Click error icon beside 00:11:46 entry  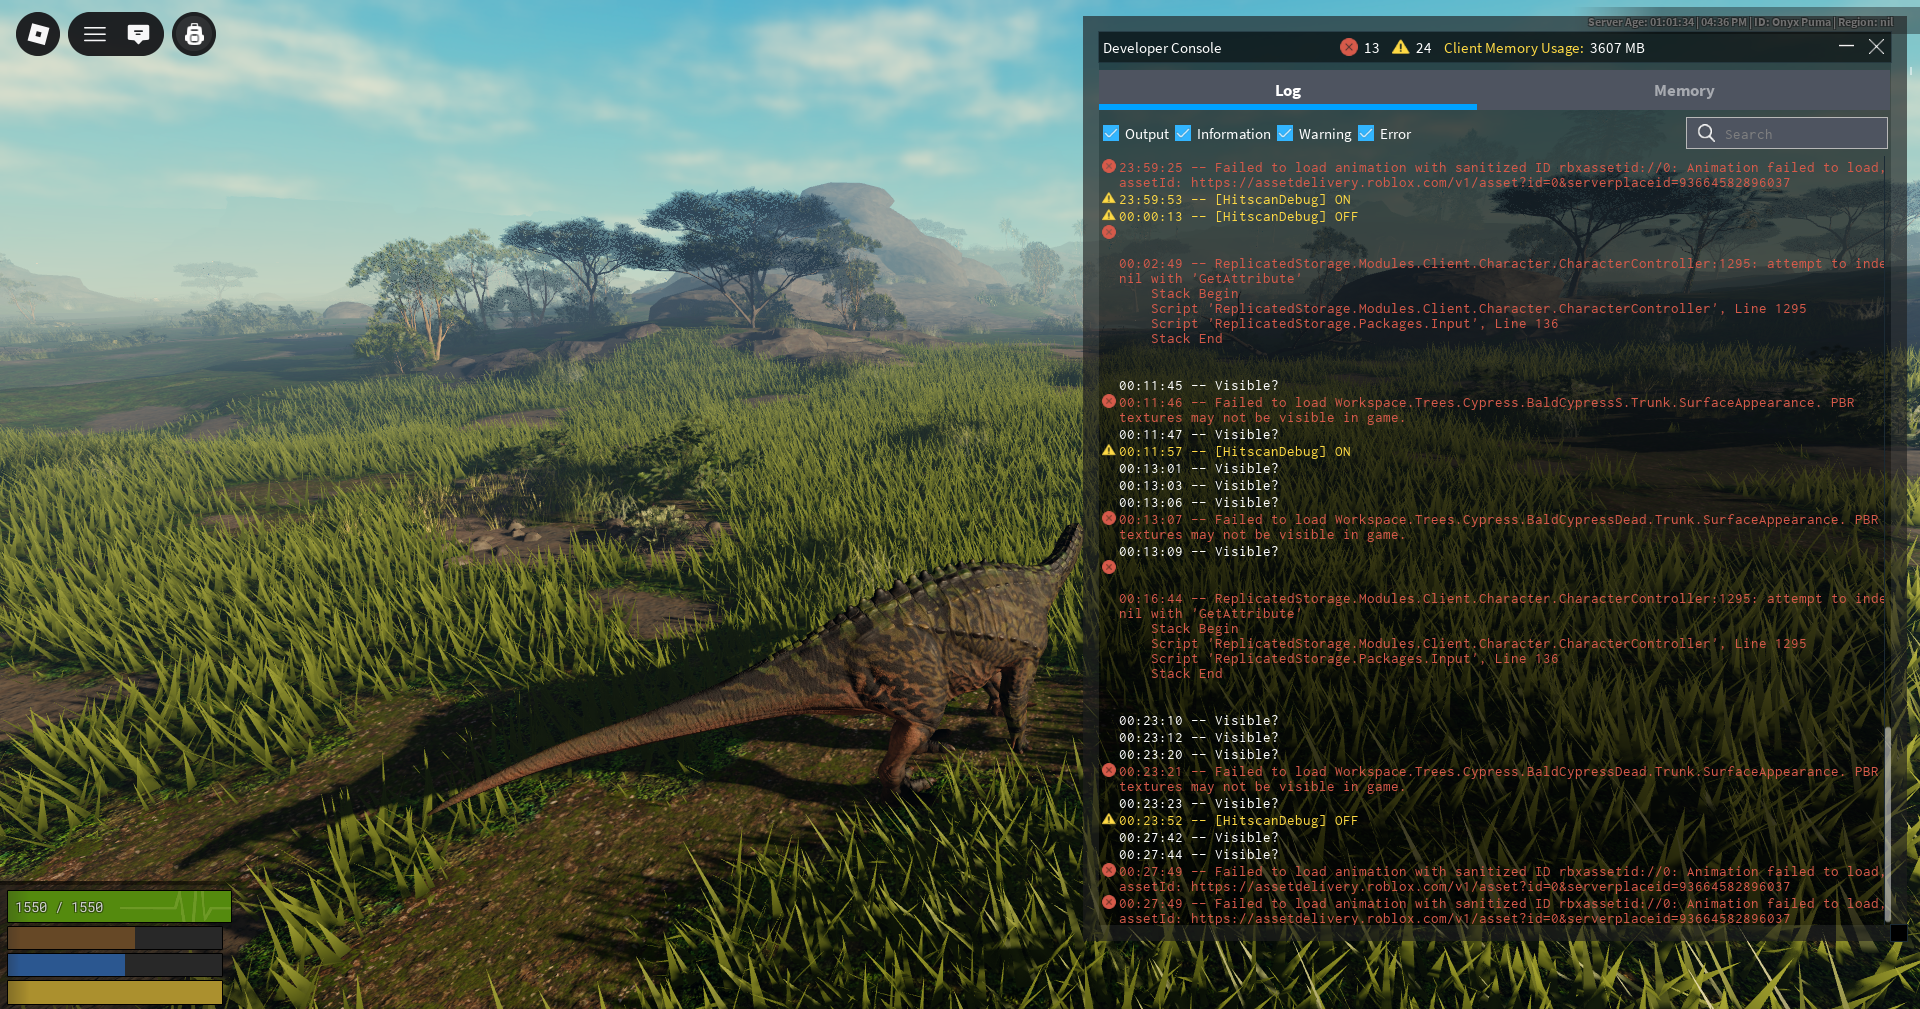click(1109, 401)
